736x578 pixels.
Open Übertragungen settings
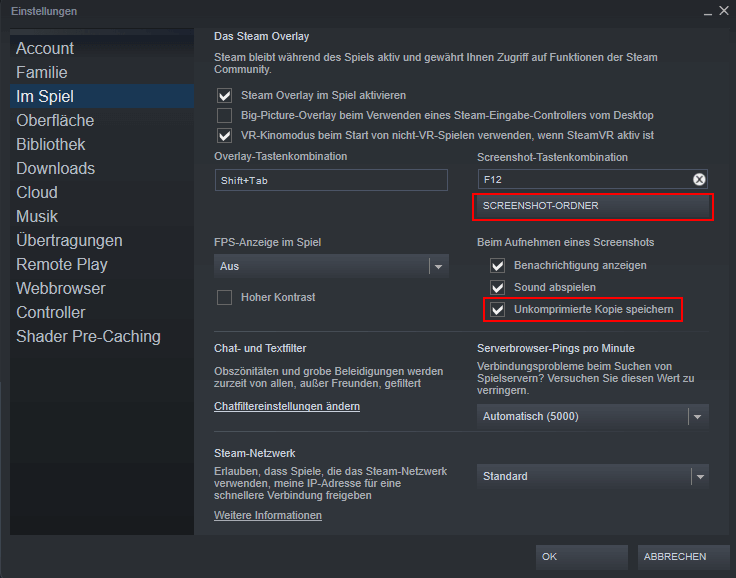tap(102, 240)
